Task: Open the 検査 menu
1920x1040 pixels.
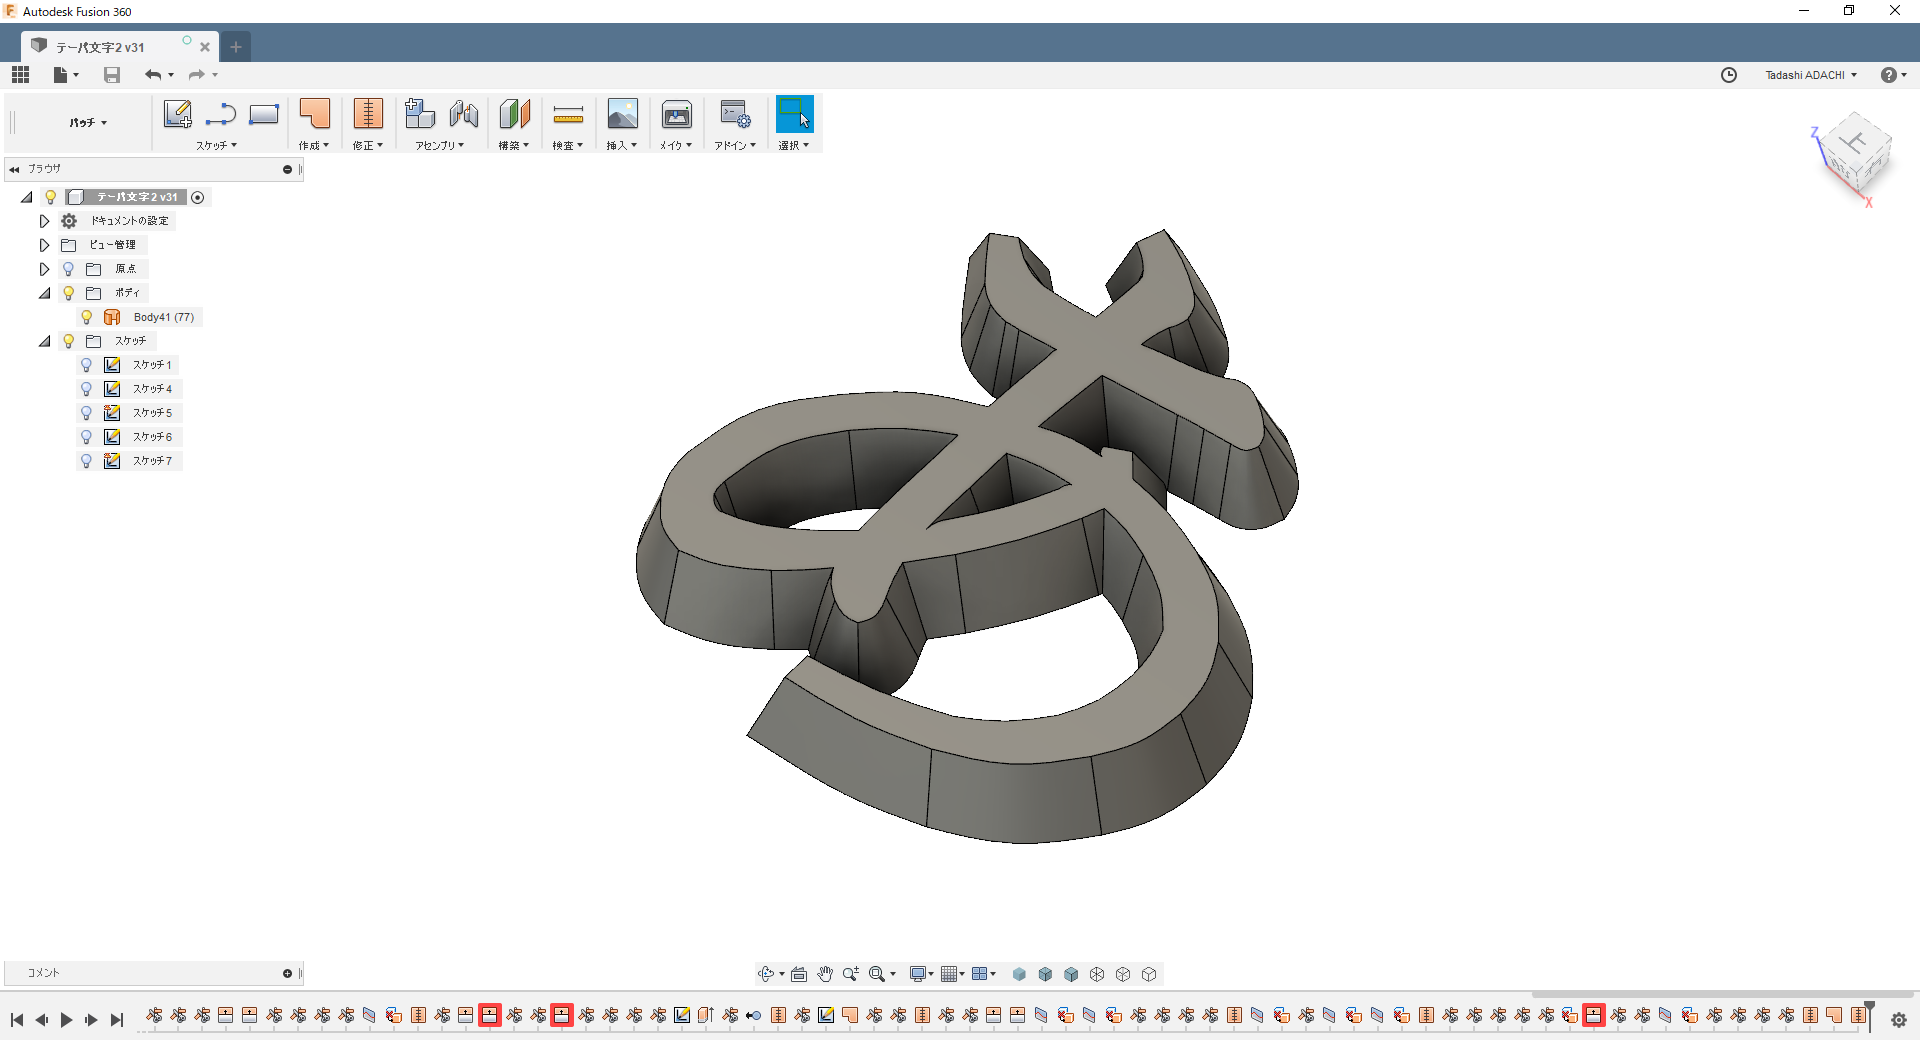Action: pos(568,146)
